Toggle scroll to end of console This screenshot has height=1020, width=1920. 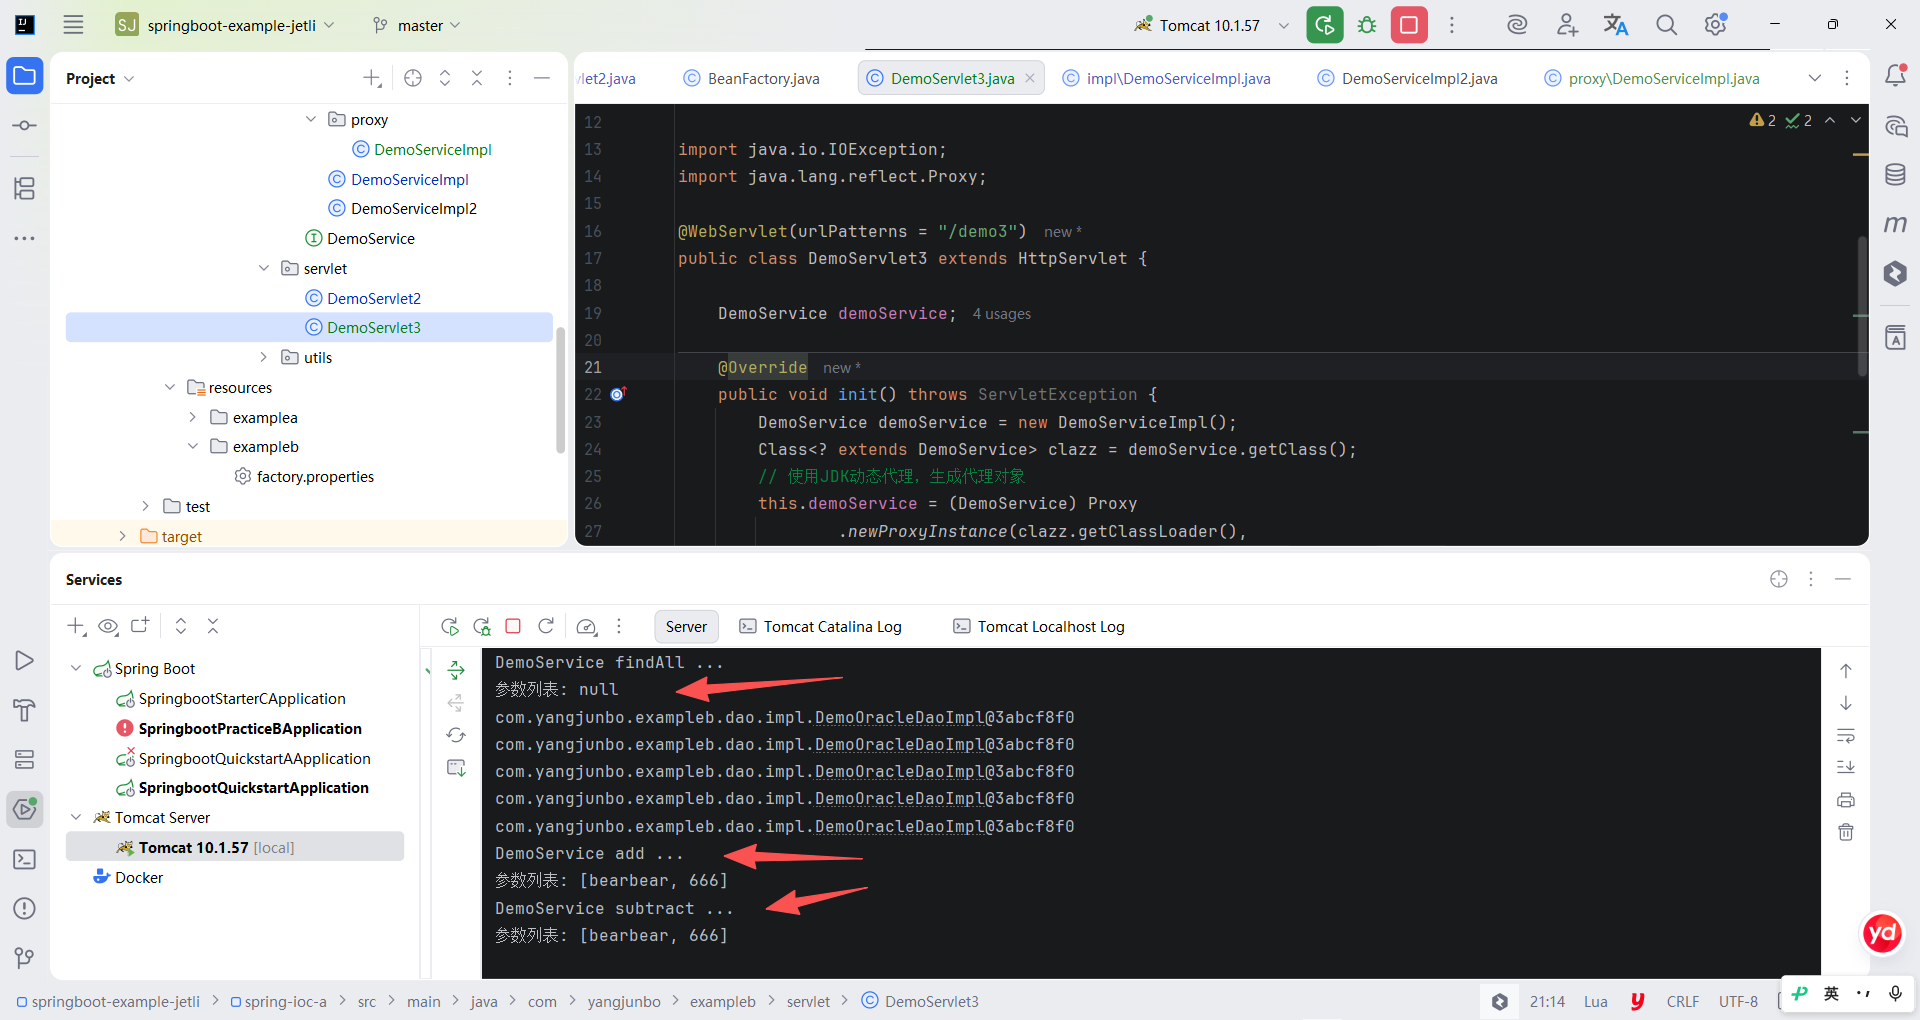point(1846,767)
